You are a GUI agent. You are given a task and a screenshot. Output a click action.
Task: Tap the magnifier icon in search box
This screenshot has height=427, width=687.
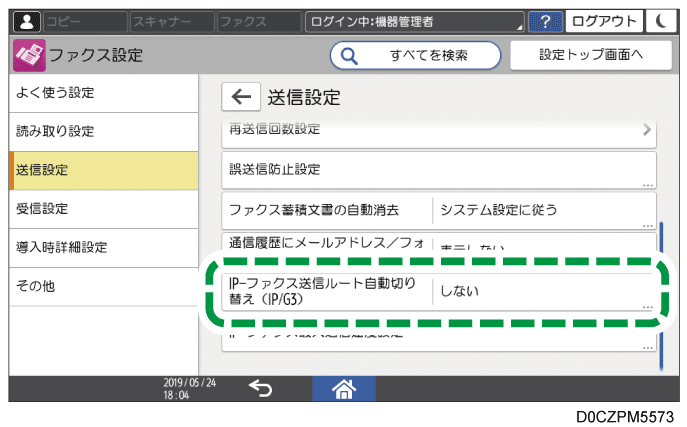[349, 56]
